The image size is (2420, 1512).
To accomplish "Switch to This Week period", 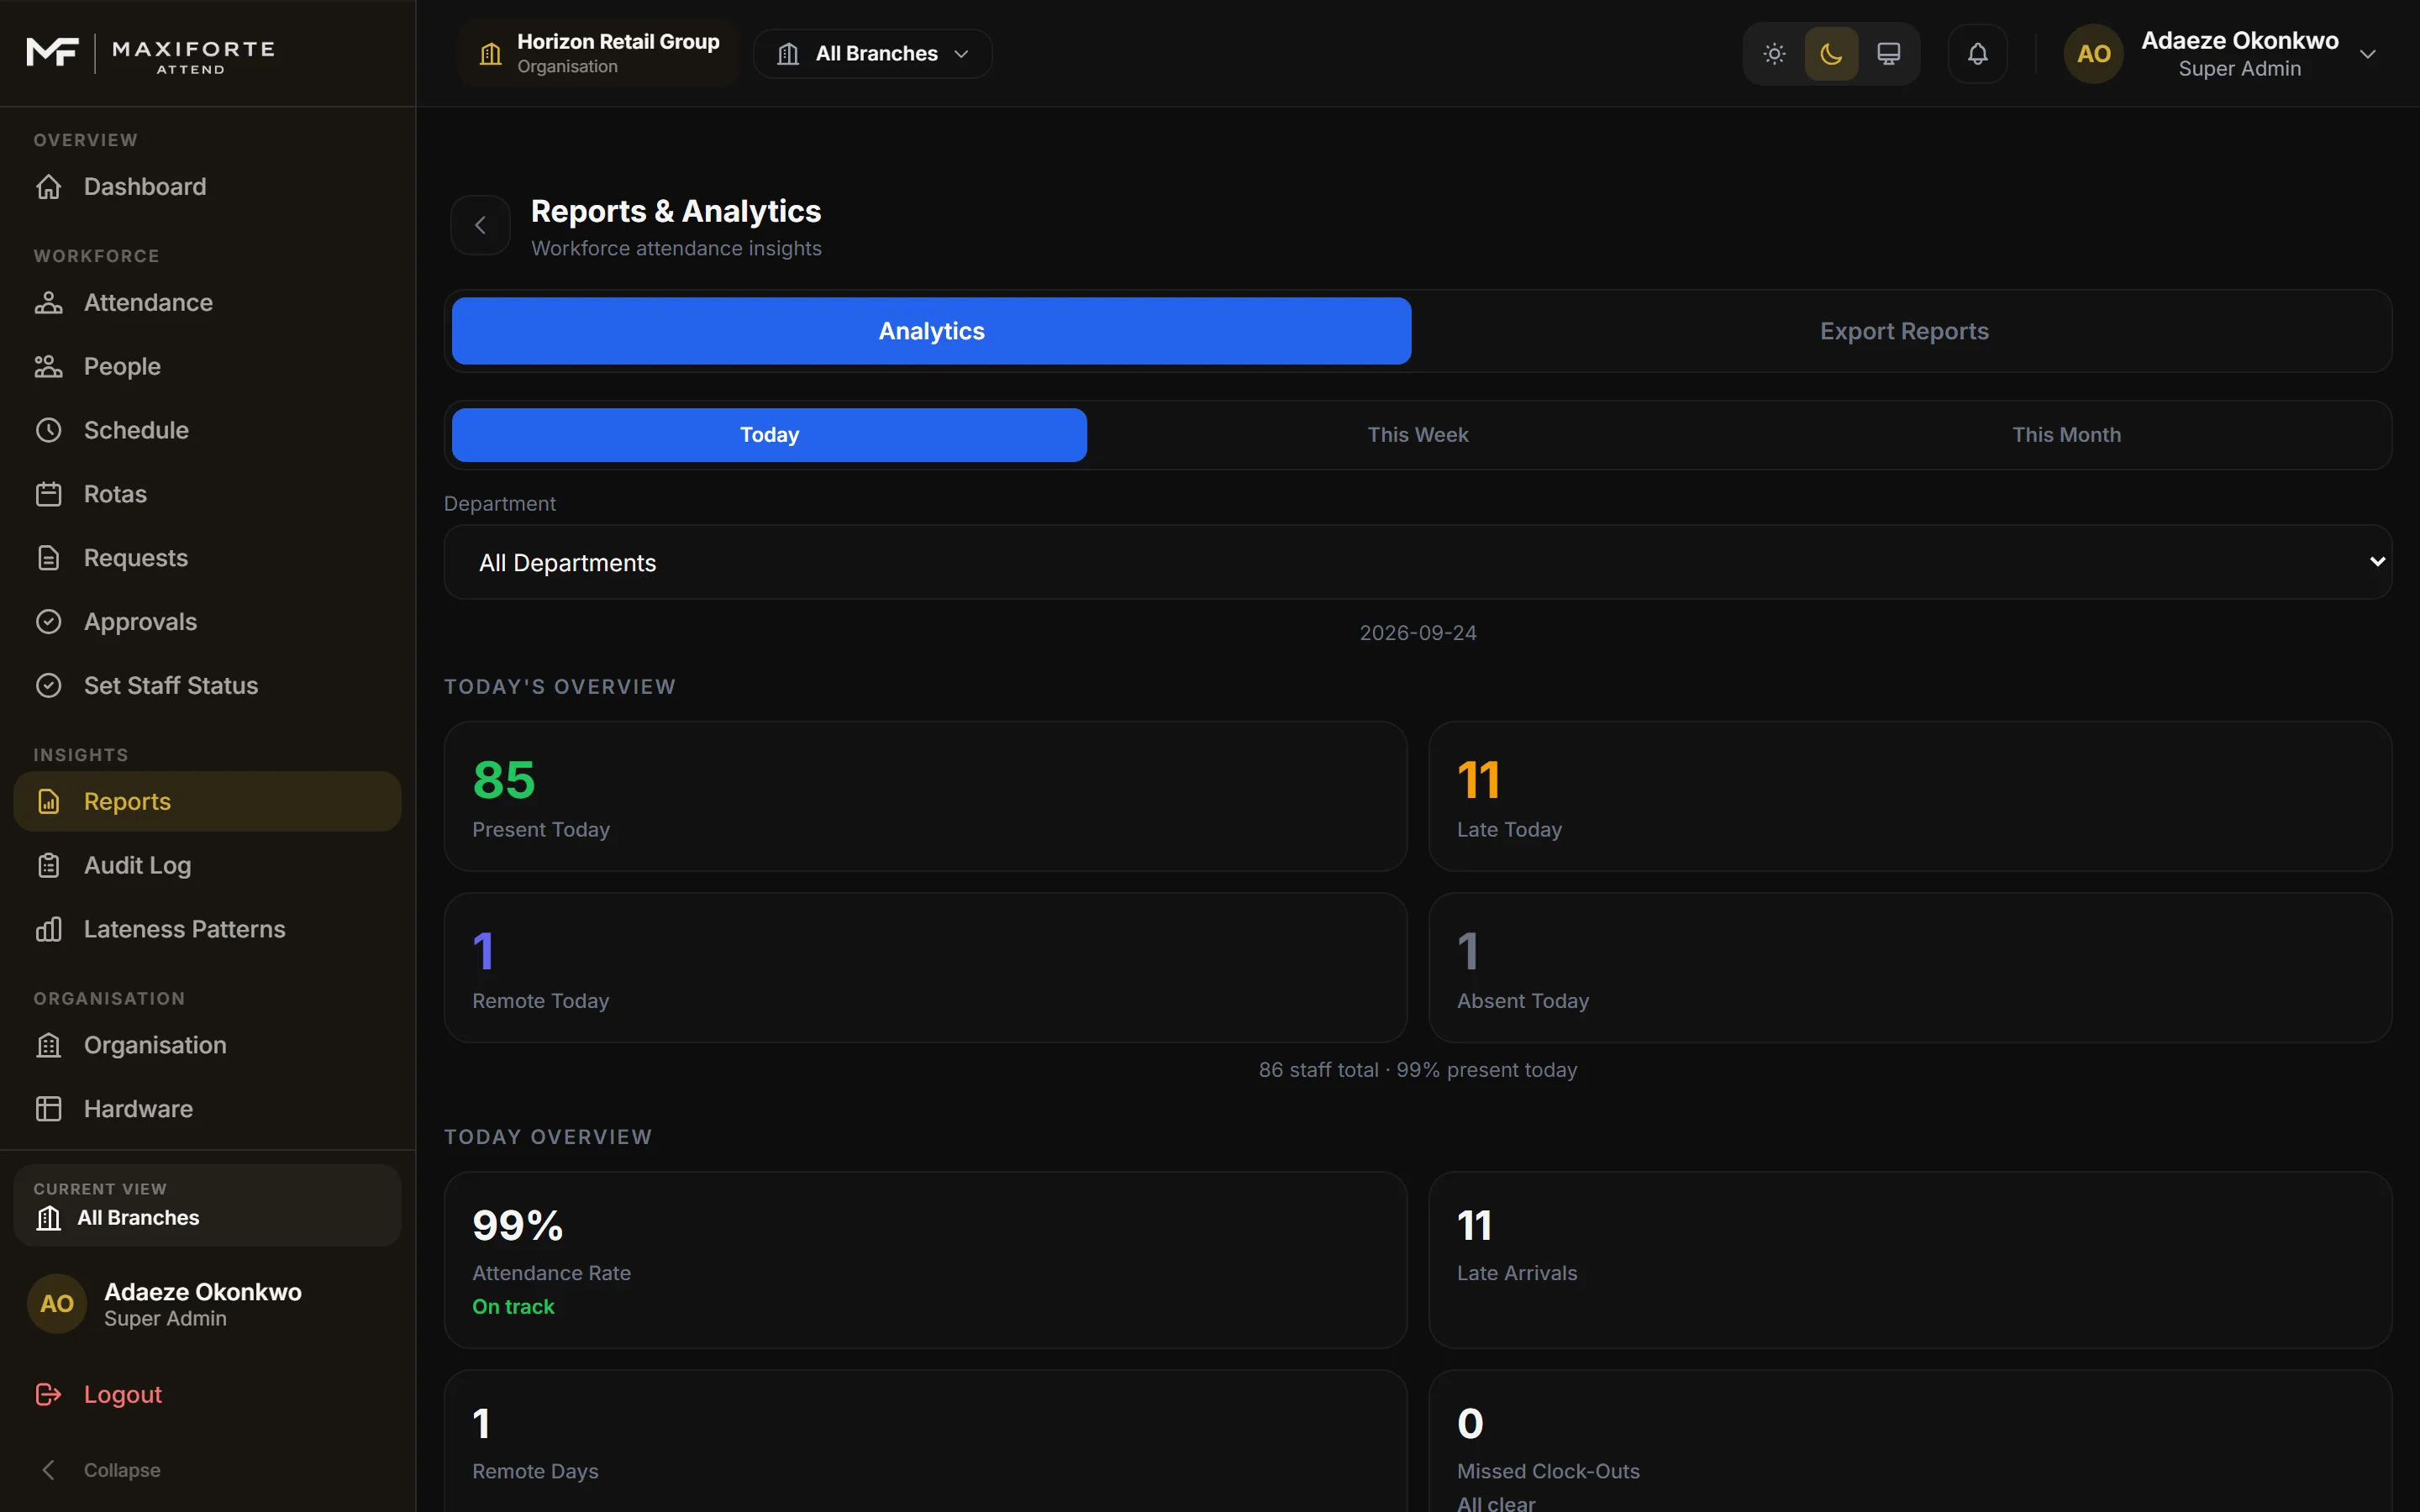I will pos(1418,435).
